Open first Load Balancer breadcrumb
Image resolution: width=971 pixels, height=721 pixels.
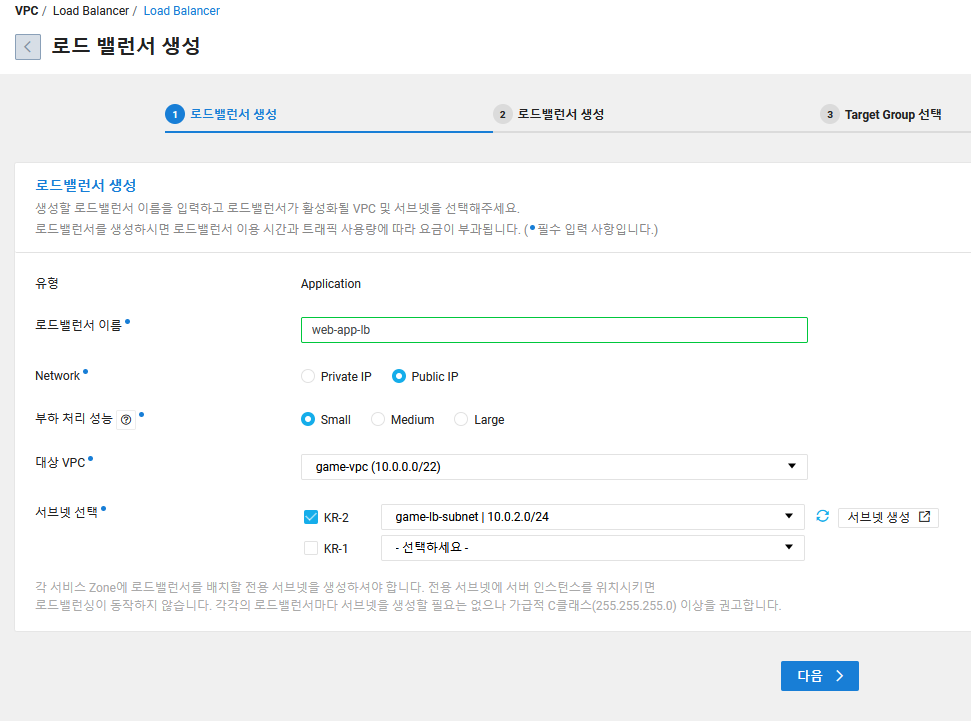click(x=91, y=11)
